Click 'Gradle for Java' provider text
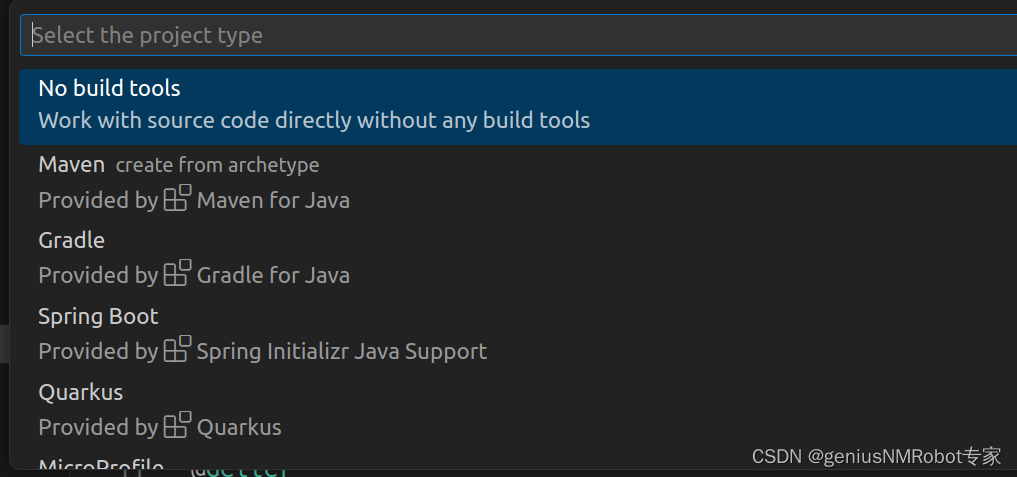 click(273, 276)
